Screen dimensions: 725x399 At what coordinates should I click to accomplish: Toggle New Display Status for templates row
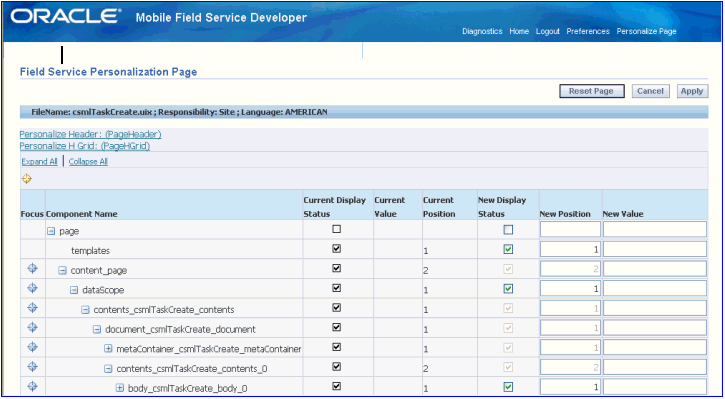pos(508,249)
